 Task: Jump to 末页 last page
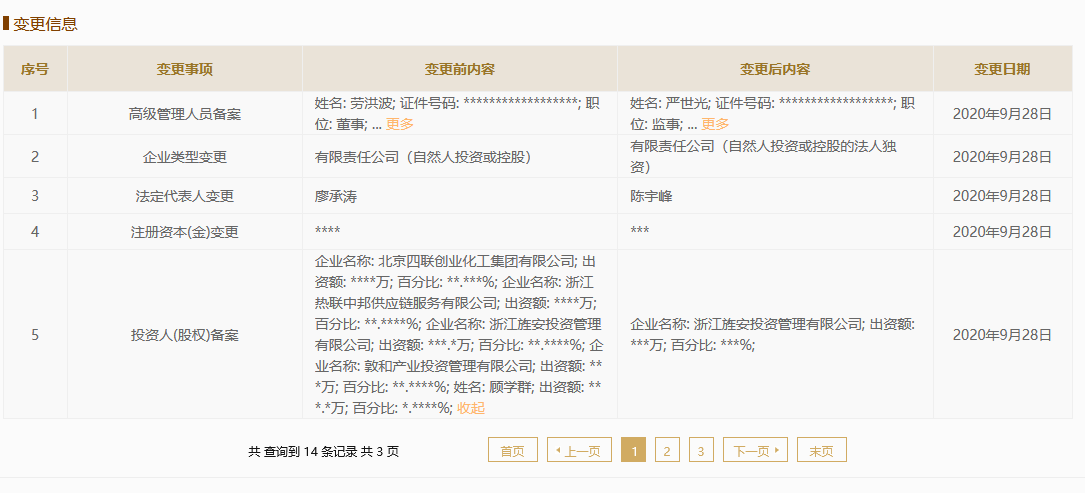822,451
